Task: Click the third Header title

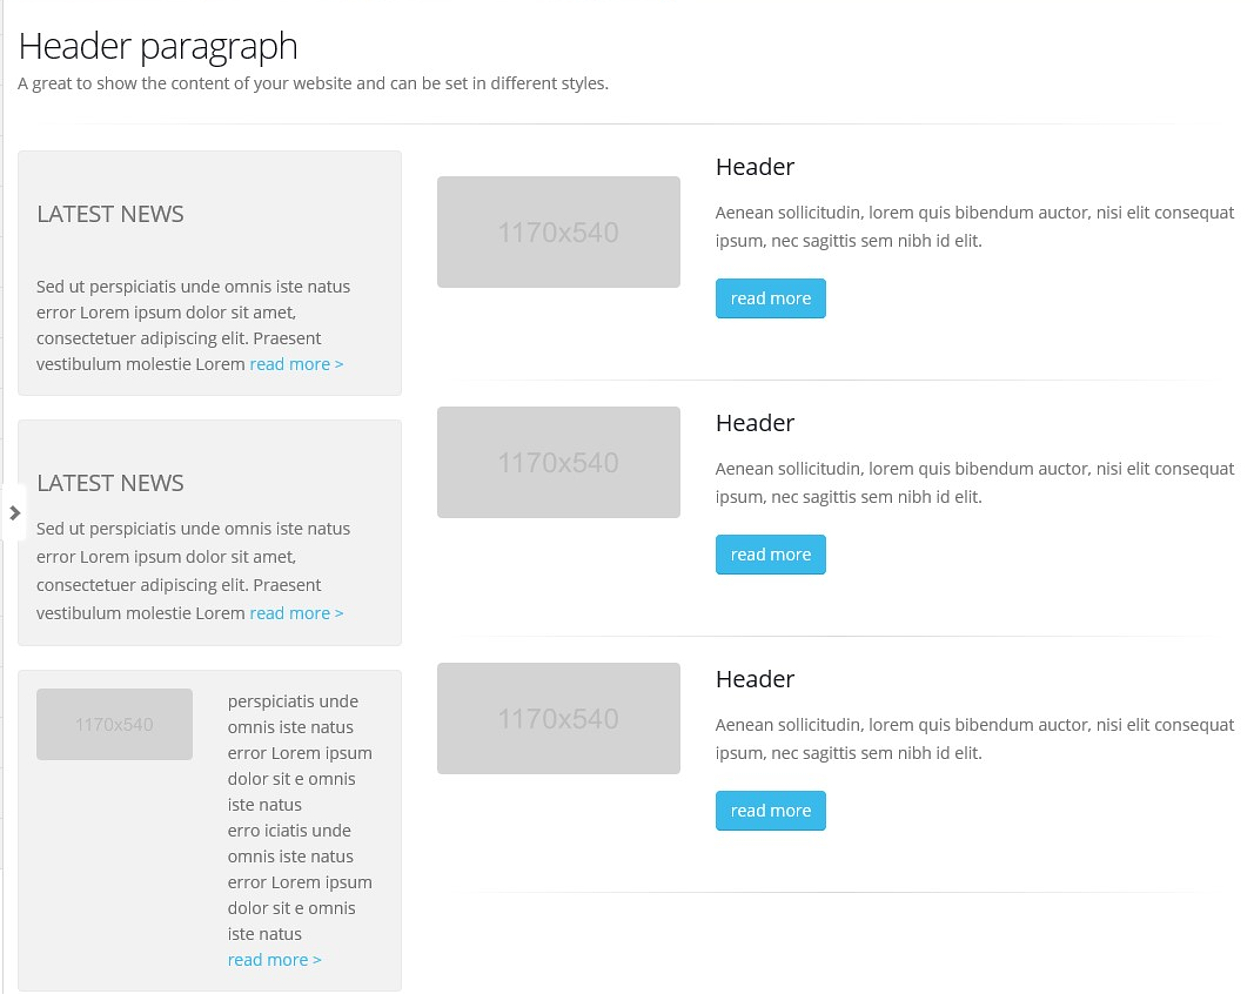Action: (x=755, y=679)
